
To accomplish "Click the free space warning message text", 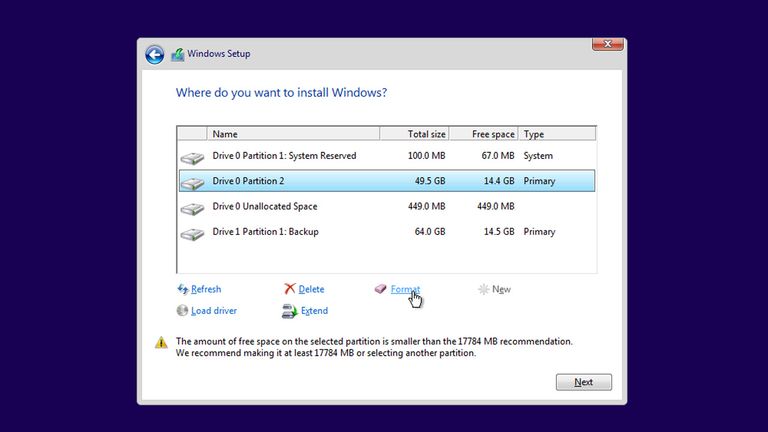I will click(x=374, y=347).
